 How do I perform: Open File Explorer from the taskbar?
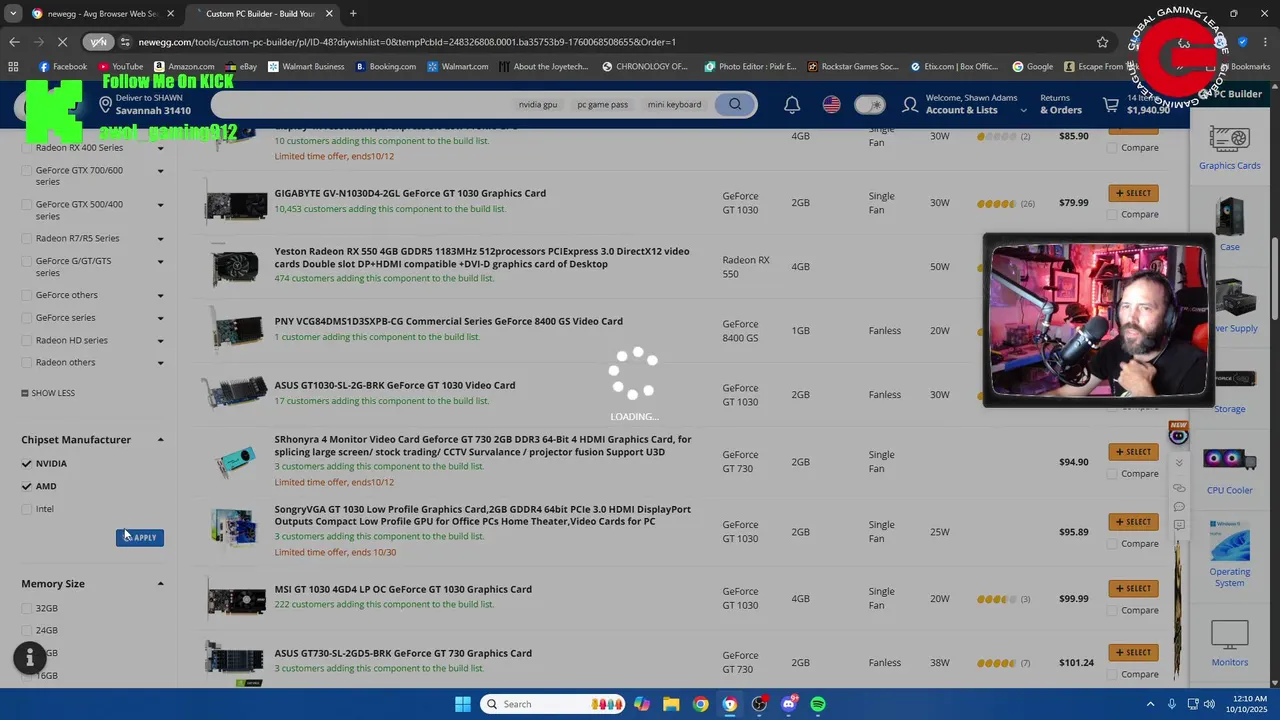[671, 704]
